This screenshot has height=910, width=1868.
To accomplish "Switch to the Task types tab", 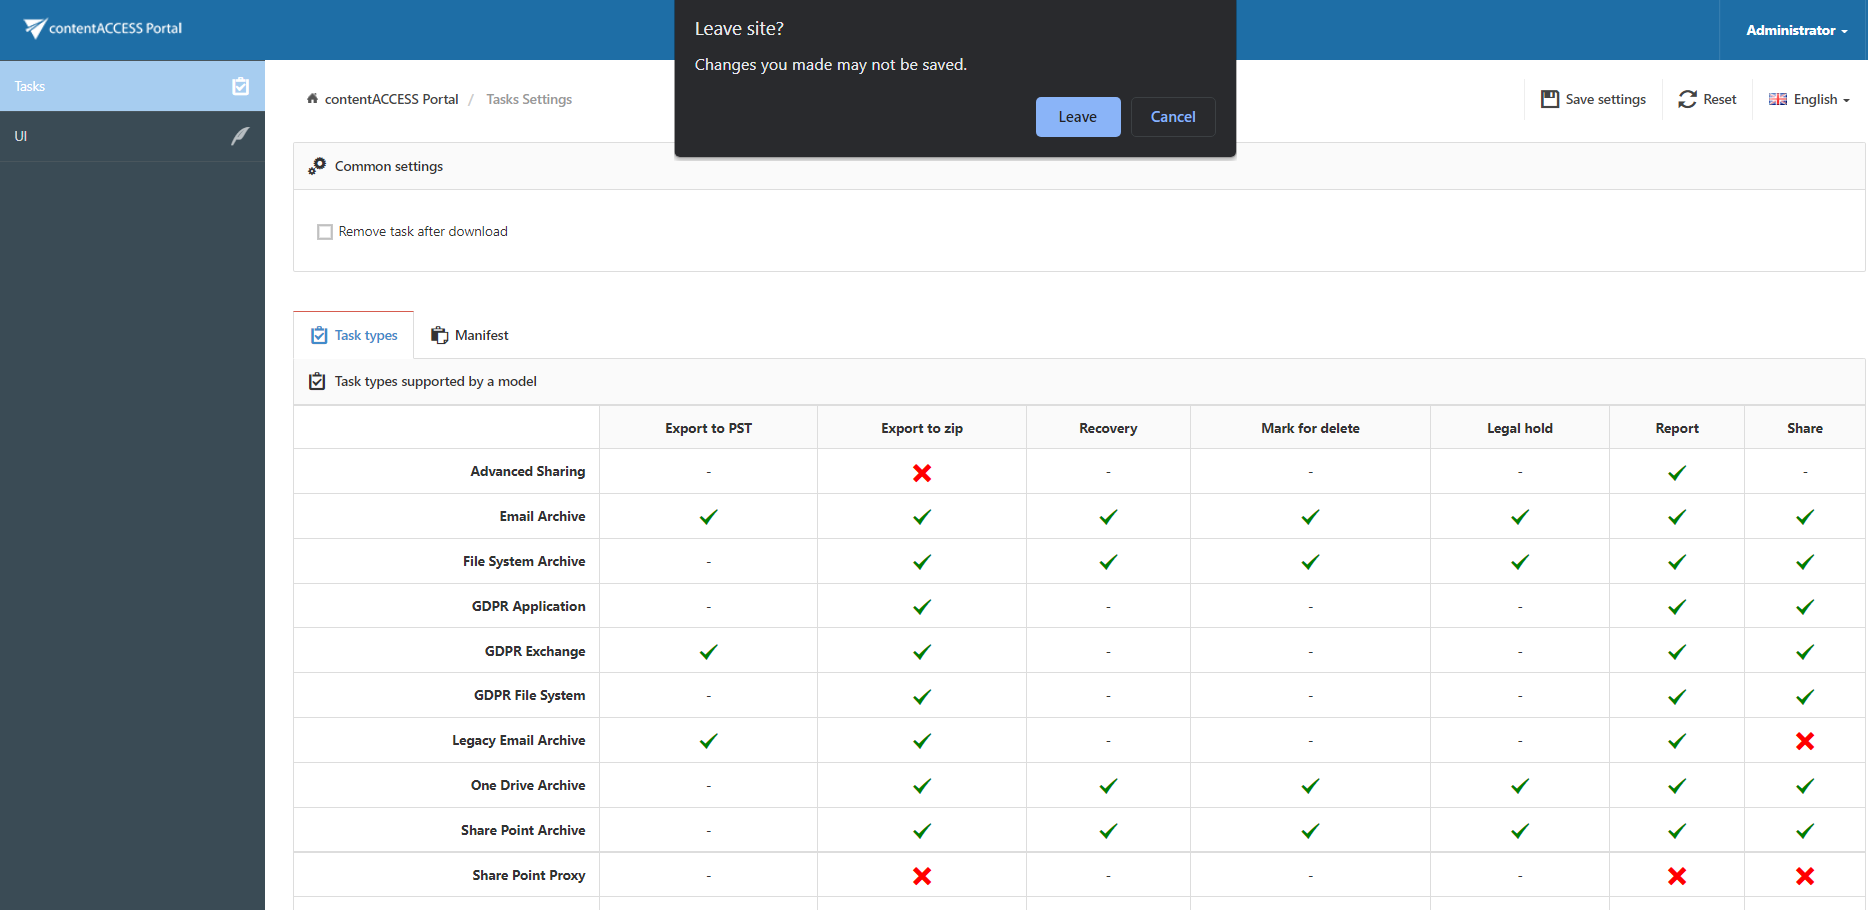I will click(354, 335).
